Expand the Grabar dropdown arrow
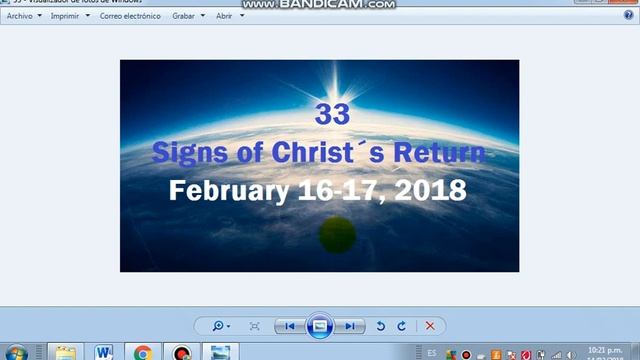Screen dimensions: 640x360 203,16
